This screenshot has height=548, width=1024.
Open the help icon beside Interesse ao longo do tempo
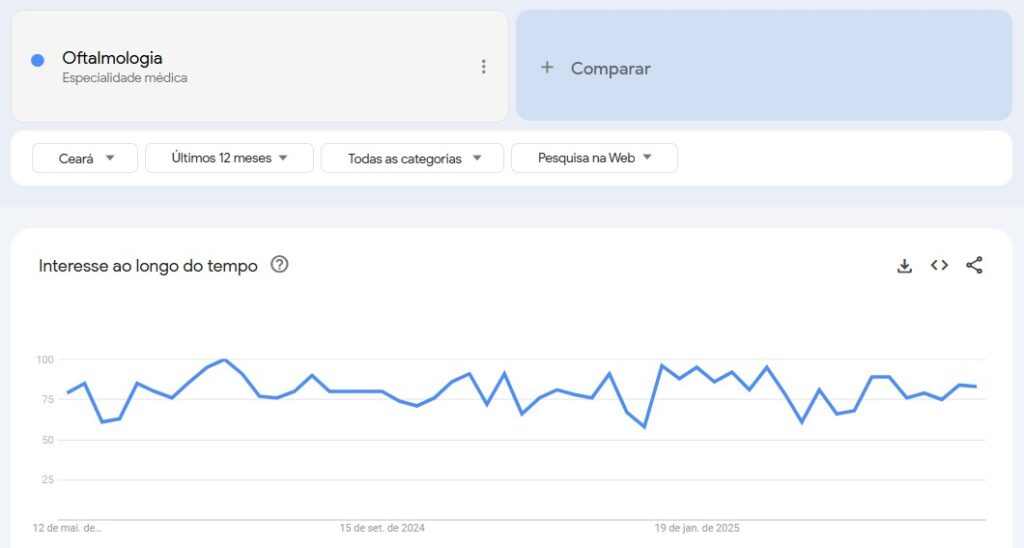coord(280,265)
